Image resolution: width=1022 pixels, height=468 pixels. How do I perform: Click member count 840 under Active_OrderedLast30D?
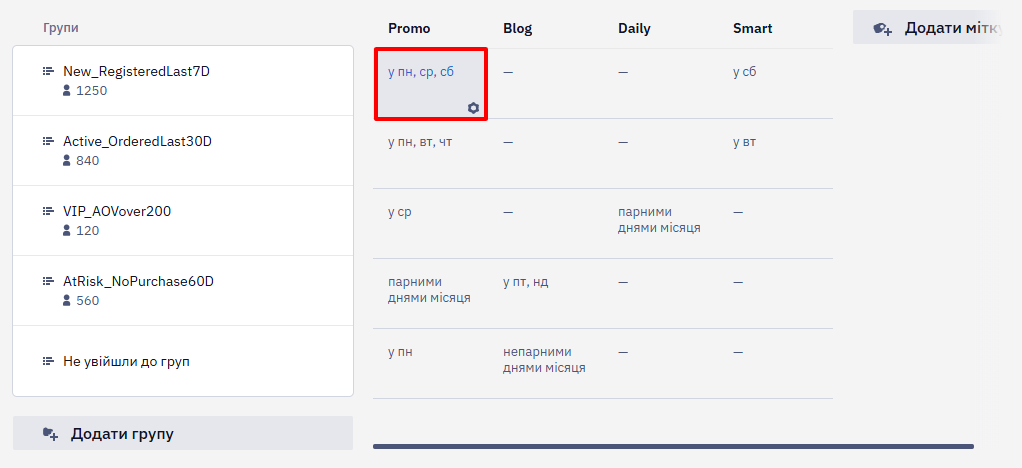click(x=87, y=160)
